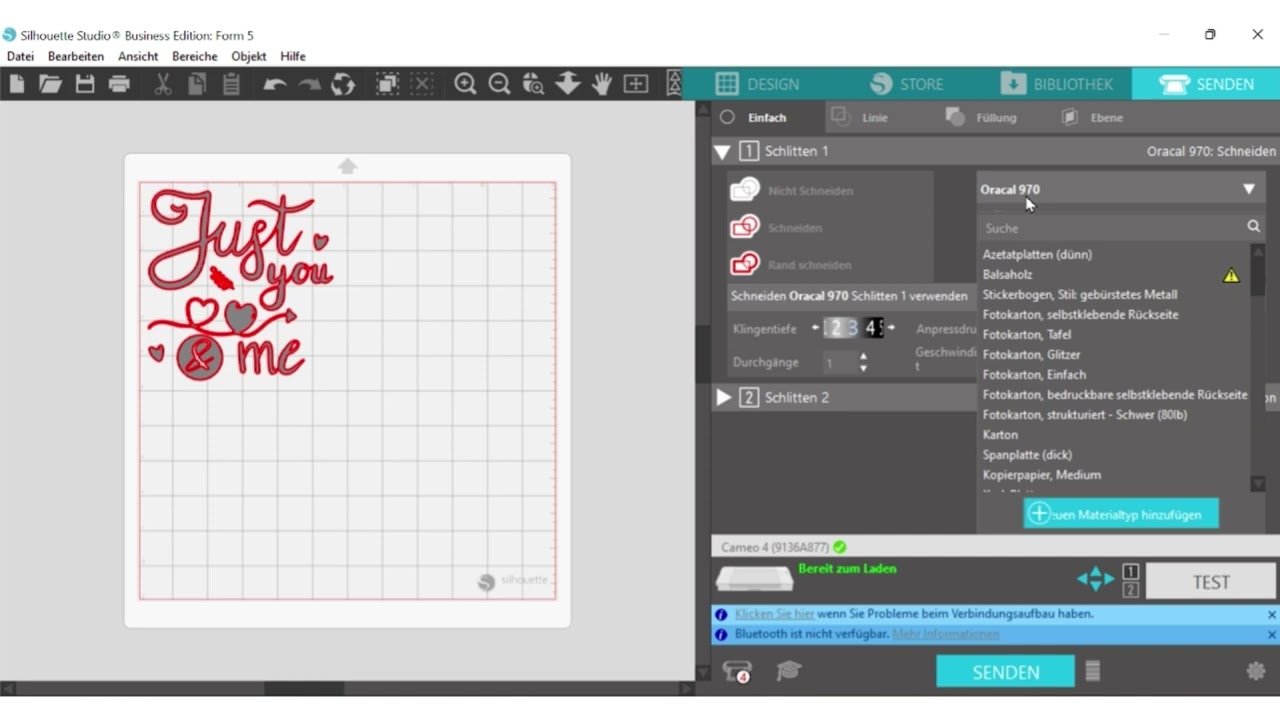Image resolution: width=1280 pixels, height=720 pixels.
Task: Copy selection with the copy icon
Action: point(197,84)
